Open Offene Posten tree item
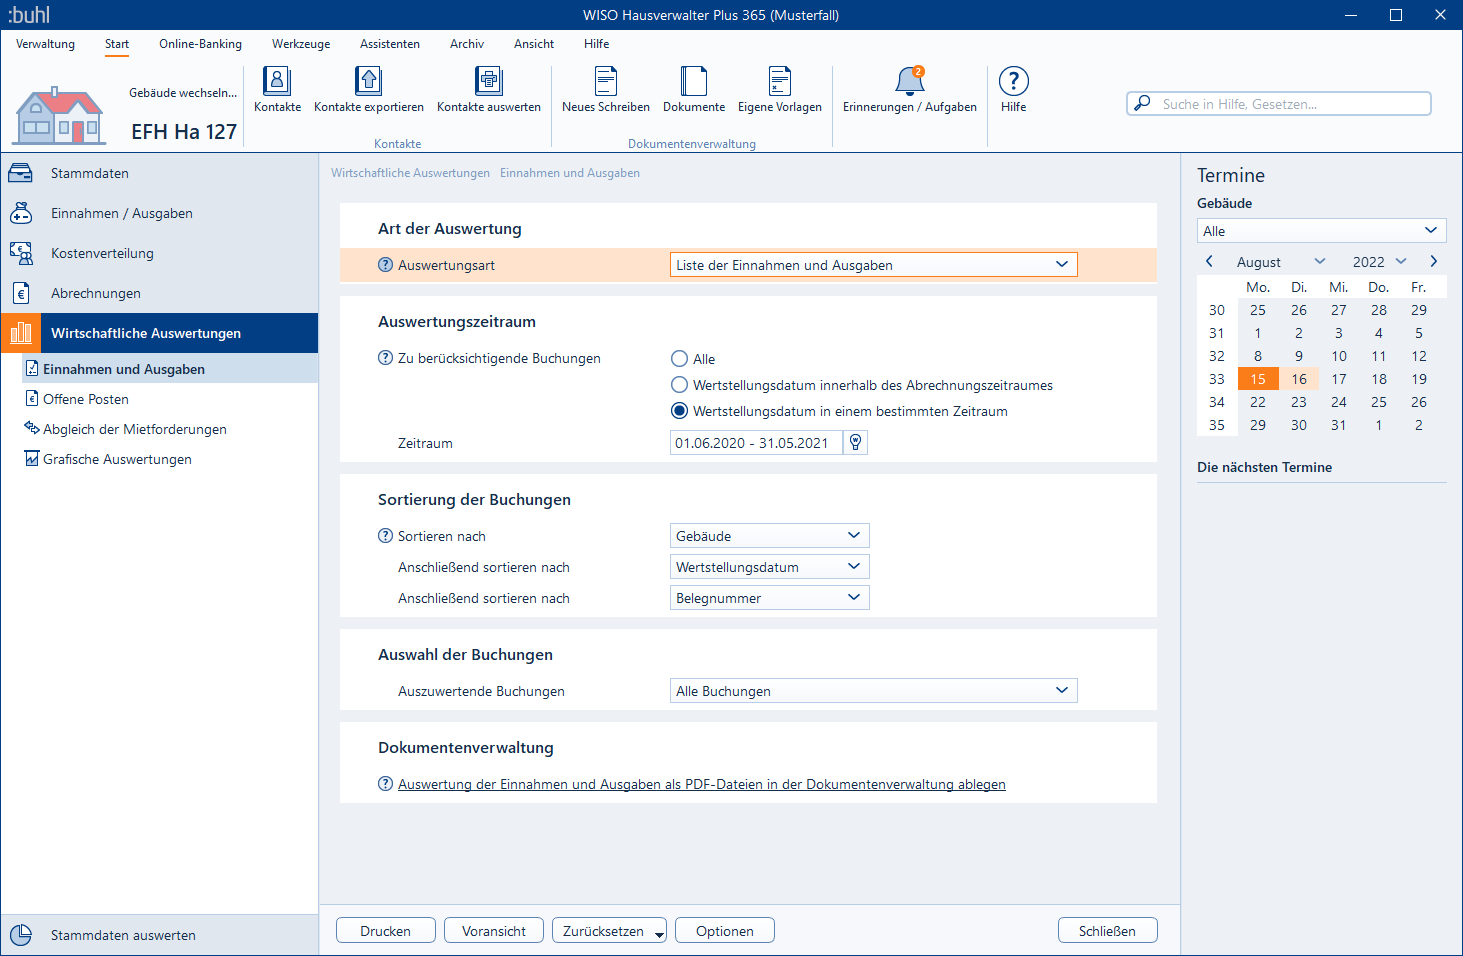 tap(86, 399)
